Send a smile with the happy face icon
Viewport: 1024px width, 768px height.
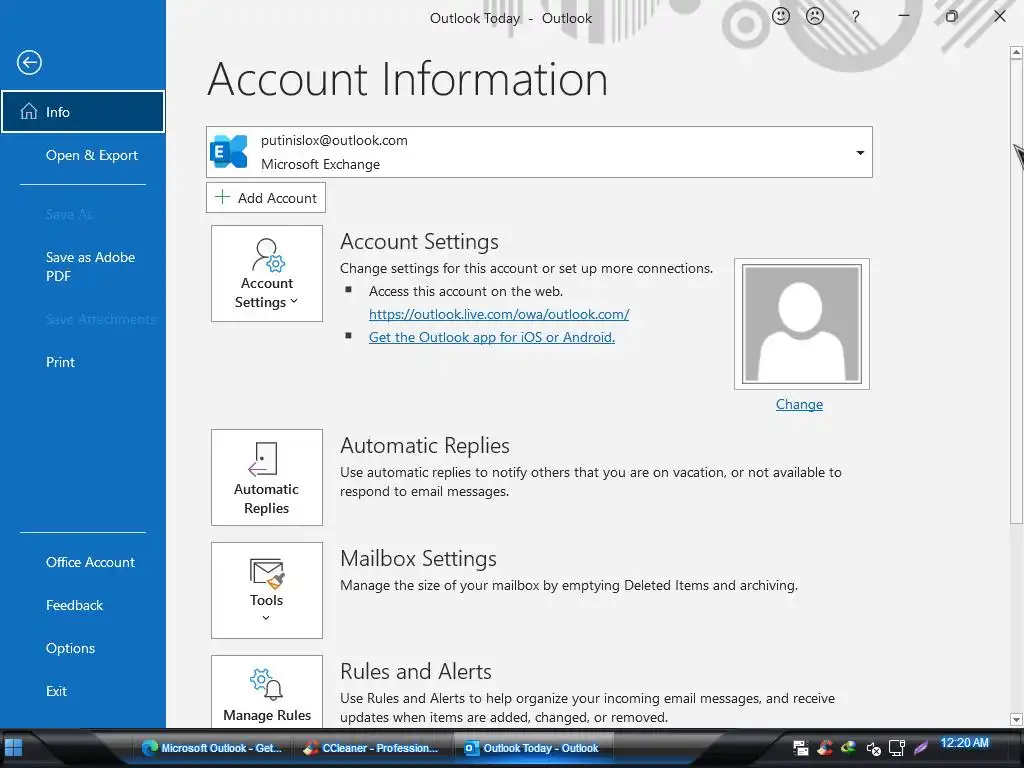tap(781, 16)
